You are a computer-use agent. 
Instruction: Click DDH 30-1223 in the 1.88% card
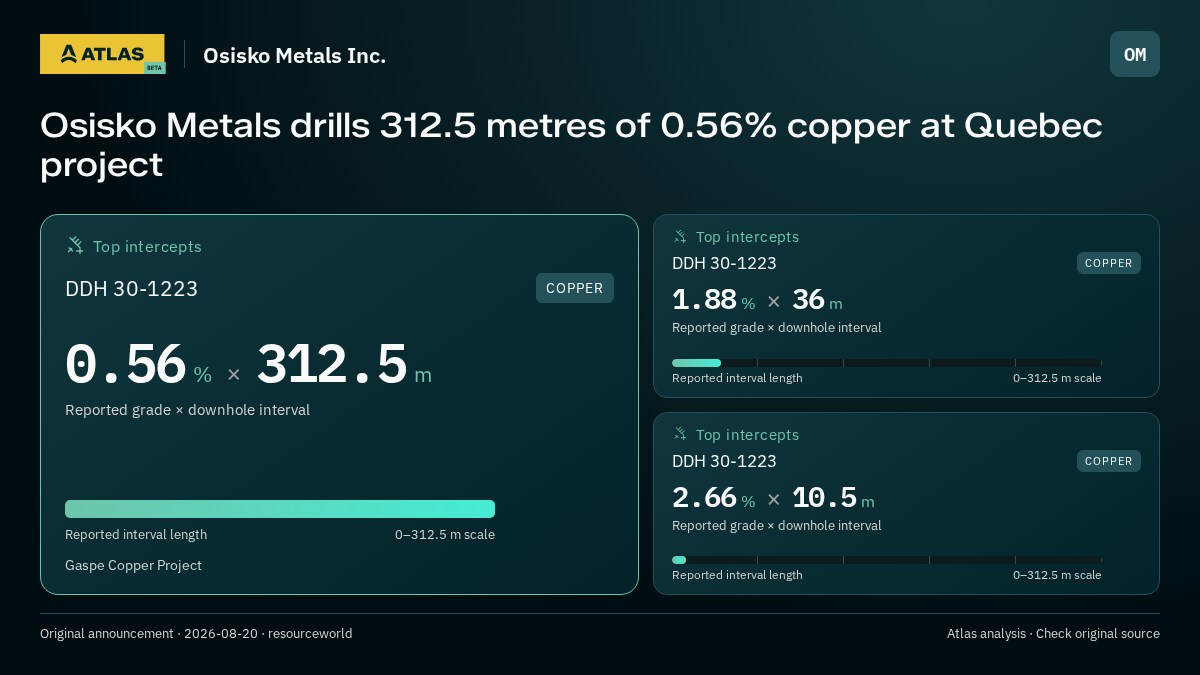tap(724, 263)
